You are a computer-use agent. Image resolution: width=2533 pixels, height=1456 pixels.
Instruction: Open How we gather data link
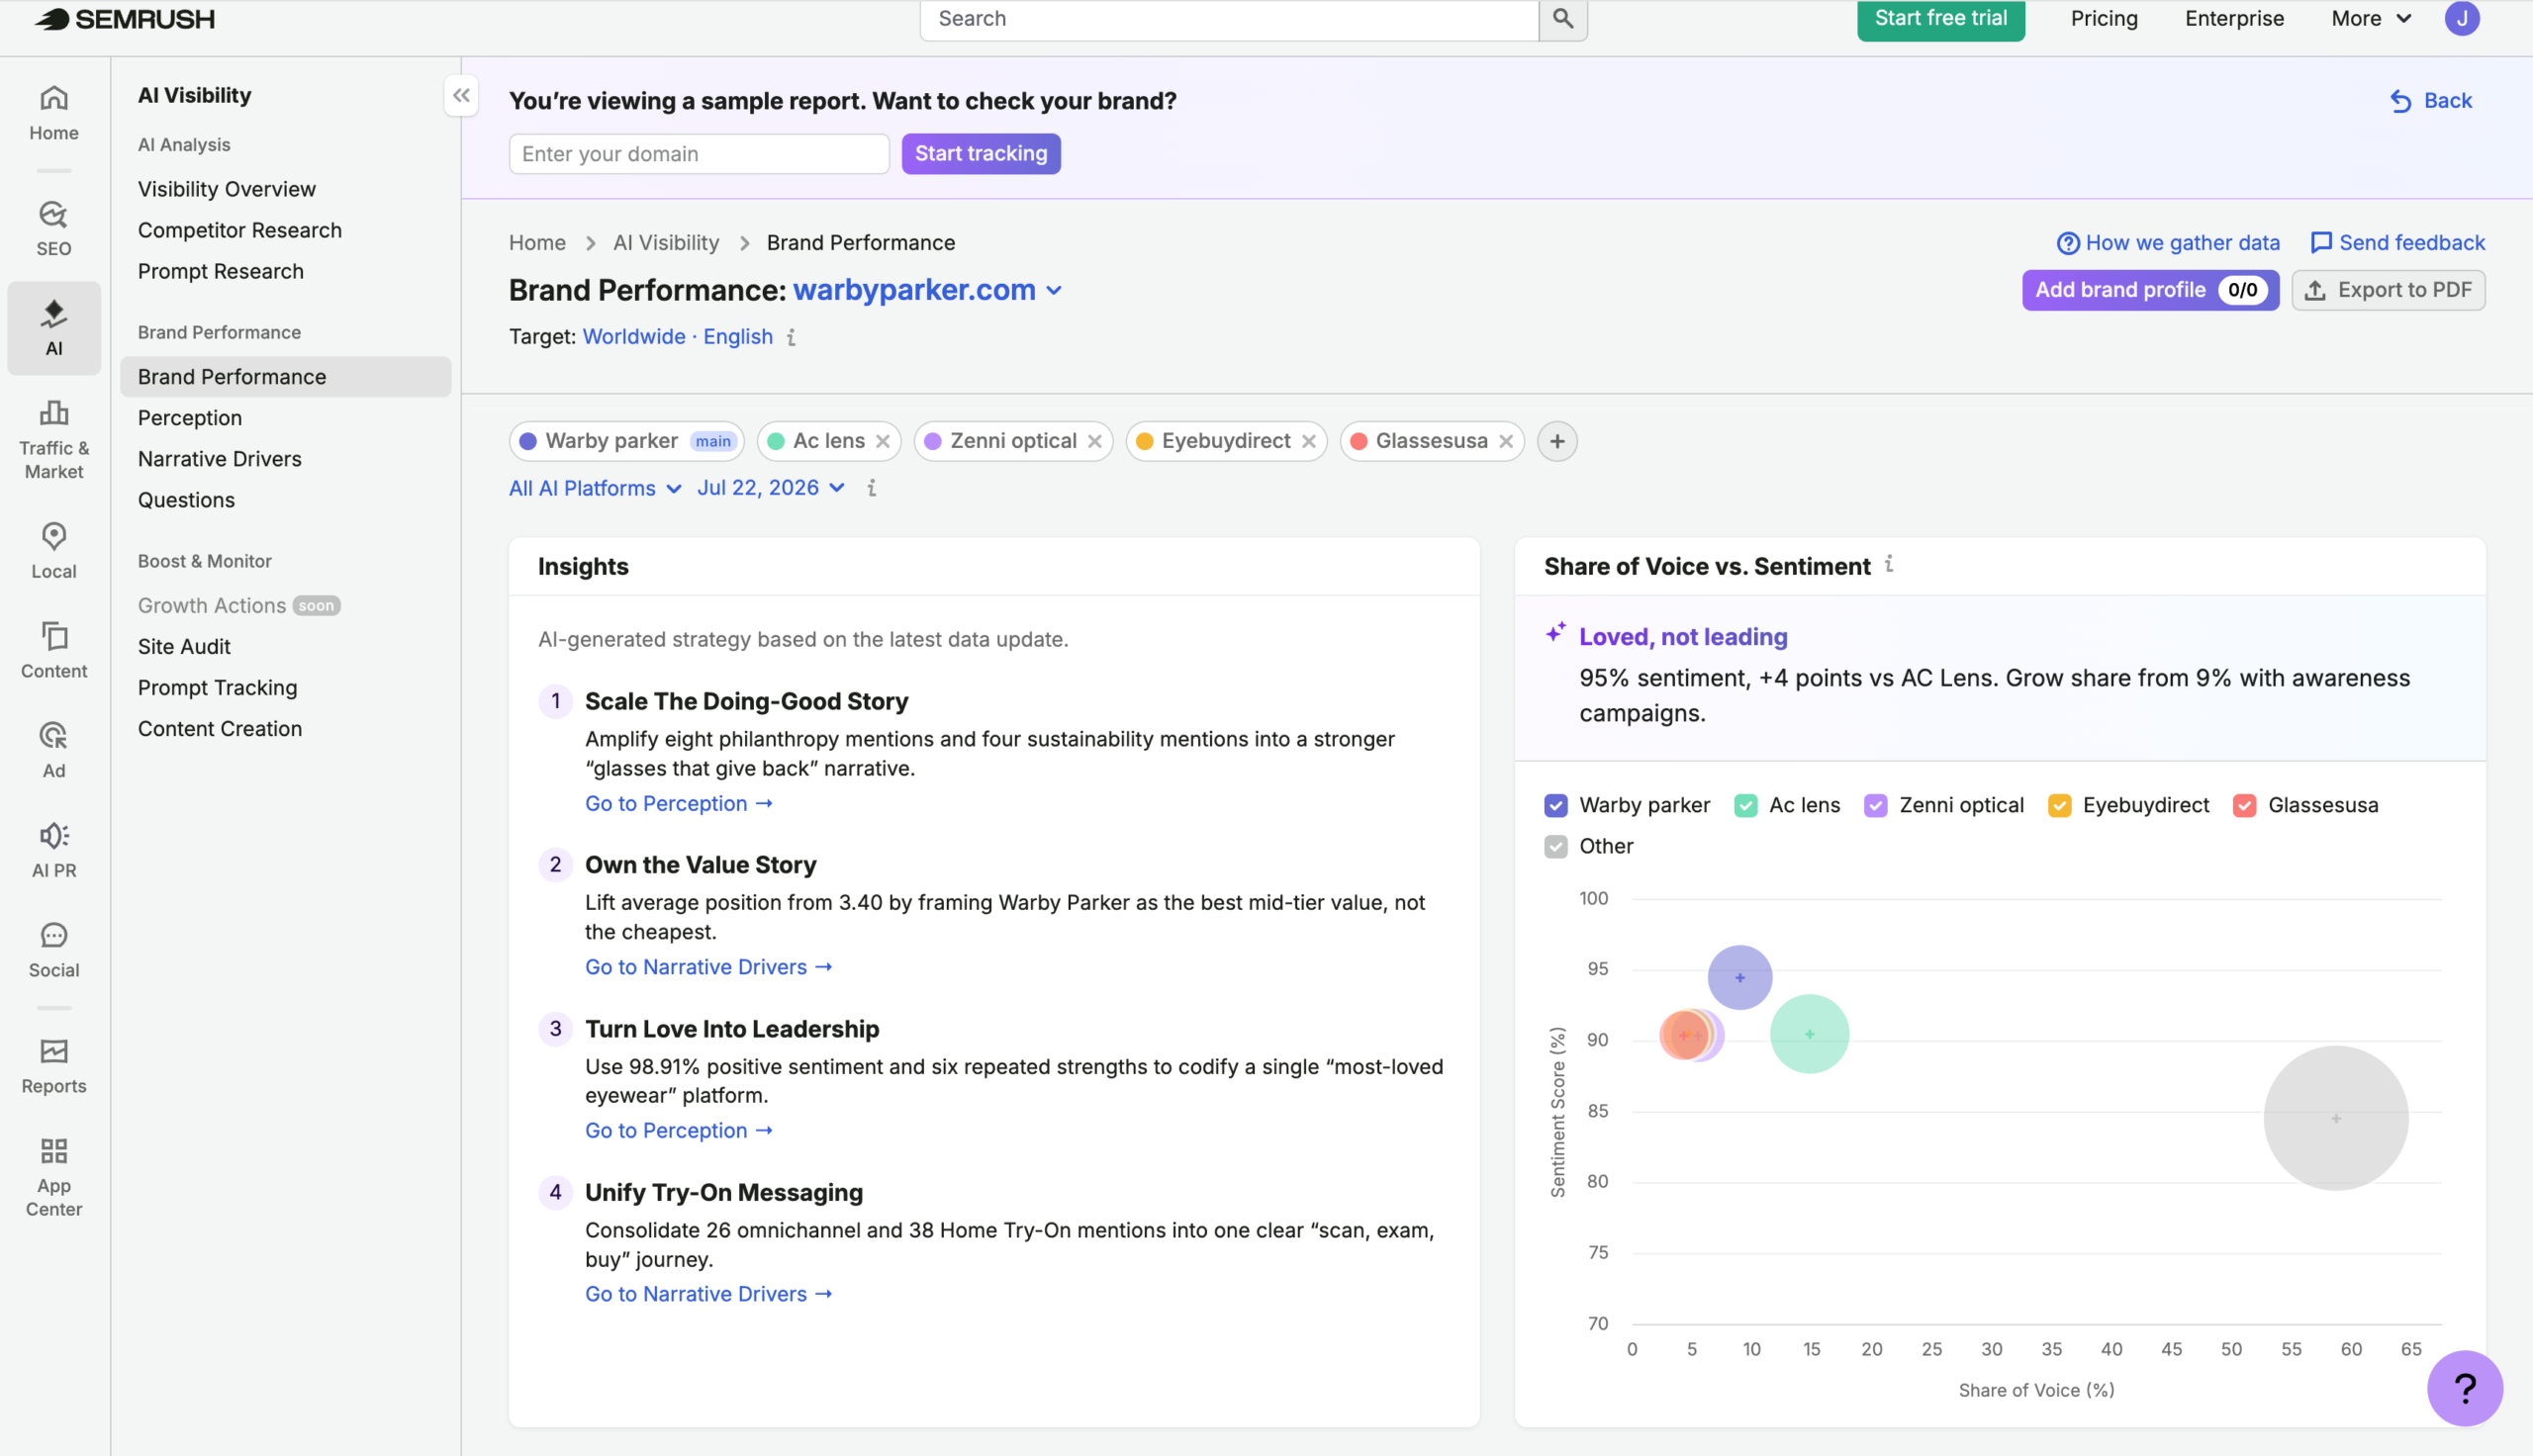click(2168, 243)
